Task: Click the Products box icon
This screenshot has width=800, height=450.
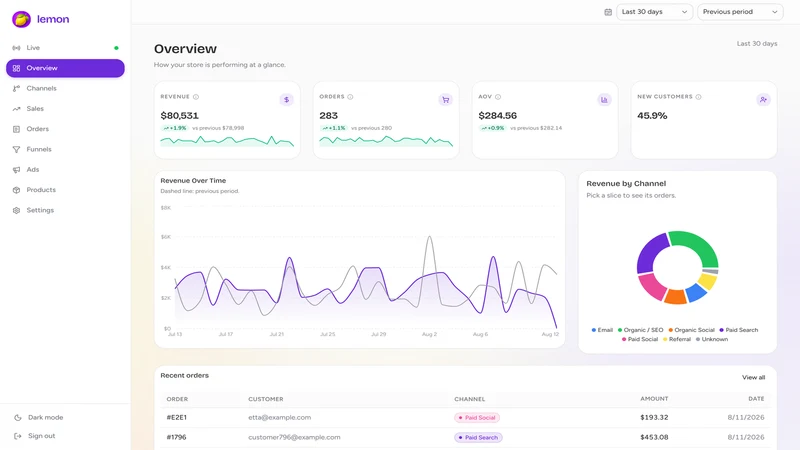Action: point(16,190)
